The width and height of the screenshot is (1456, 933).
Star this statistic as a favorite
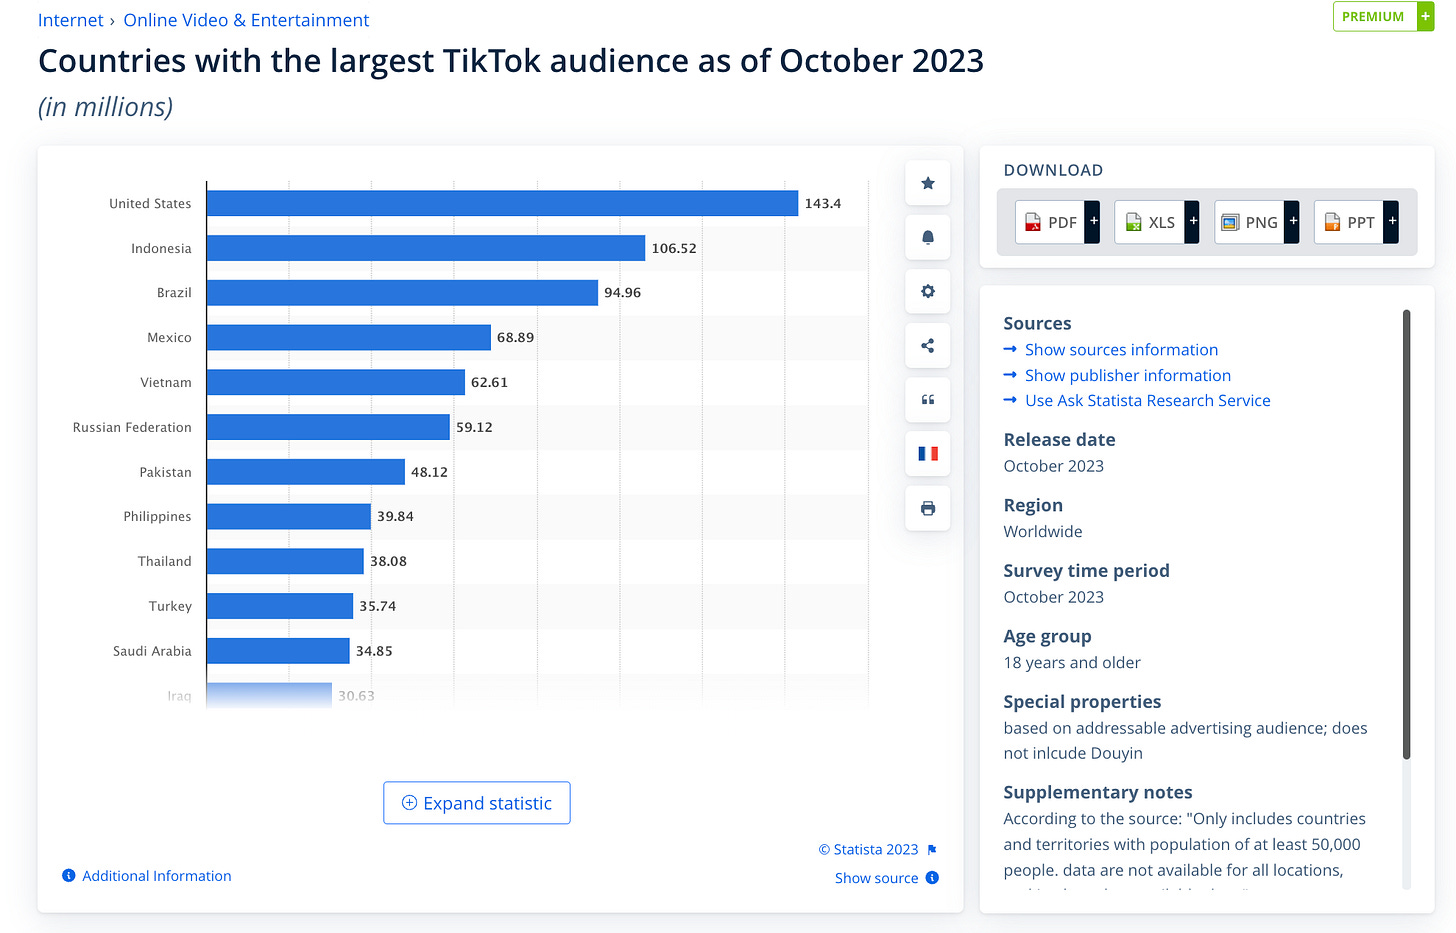pos(927,183)
